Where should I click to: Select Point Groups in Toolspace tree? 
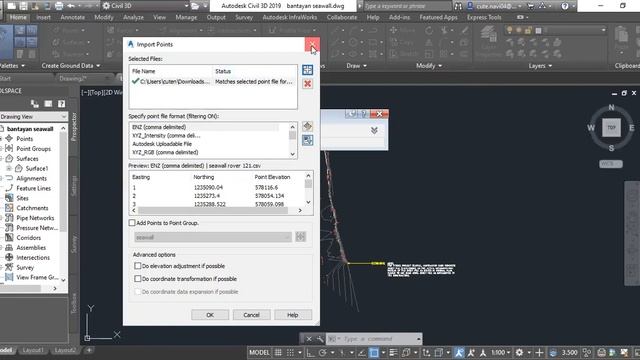(x=33, y=149)
